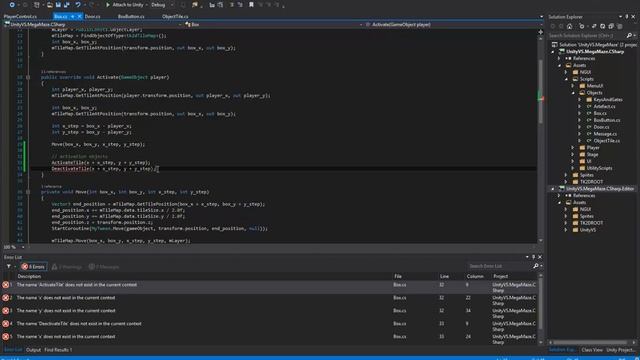Select the UnityVS folder
Image resolution: width=640 pixels, height=360 pixels.
[587, 230]
